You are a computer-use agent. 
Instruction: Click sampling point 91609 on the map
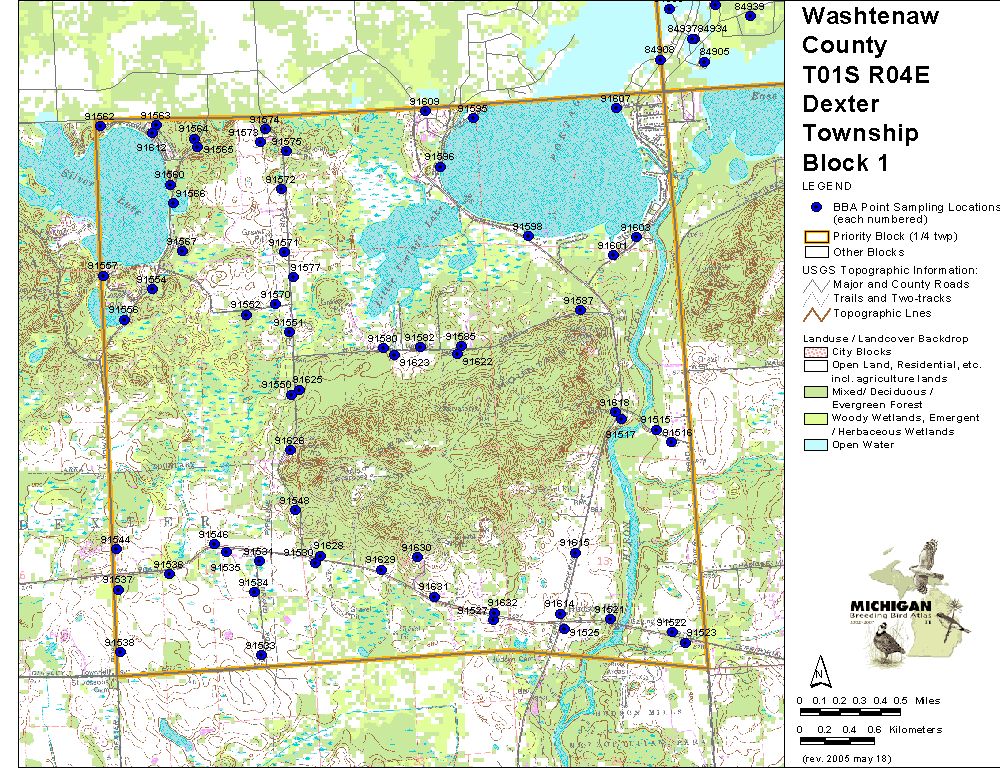[425, 111]
